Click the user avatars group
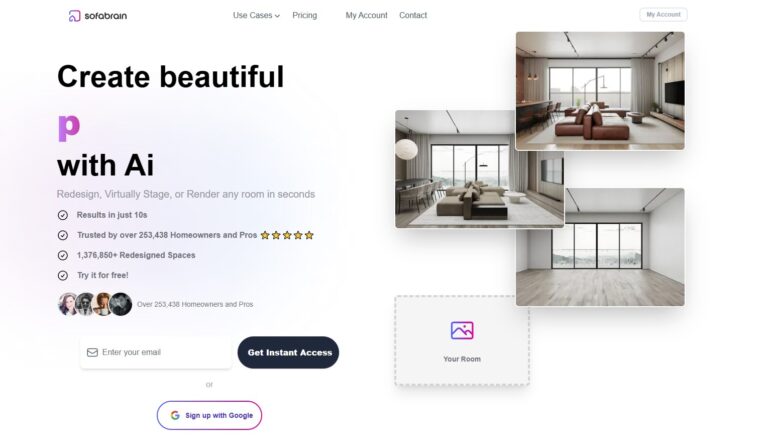 [95, 304]
